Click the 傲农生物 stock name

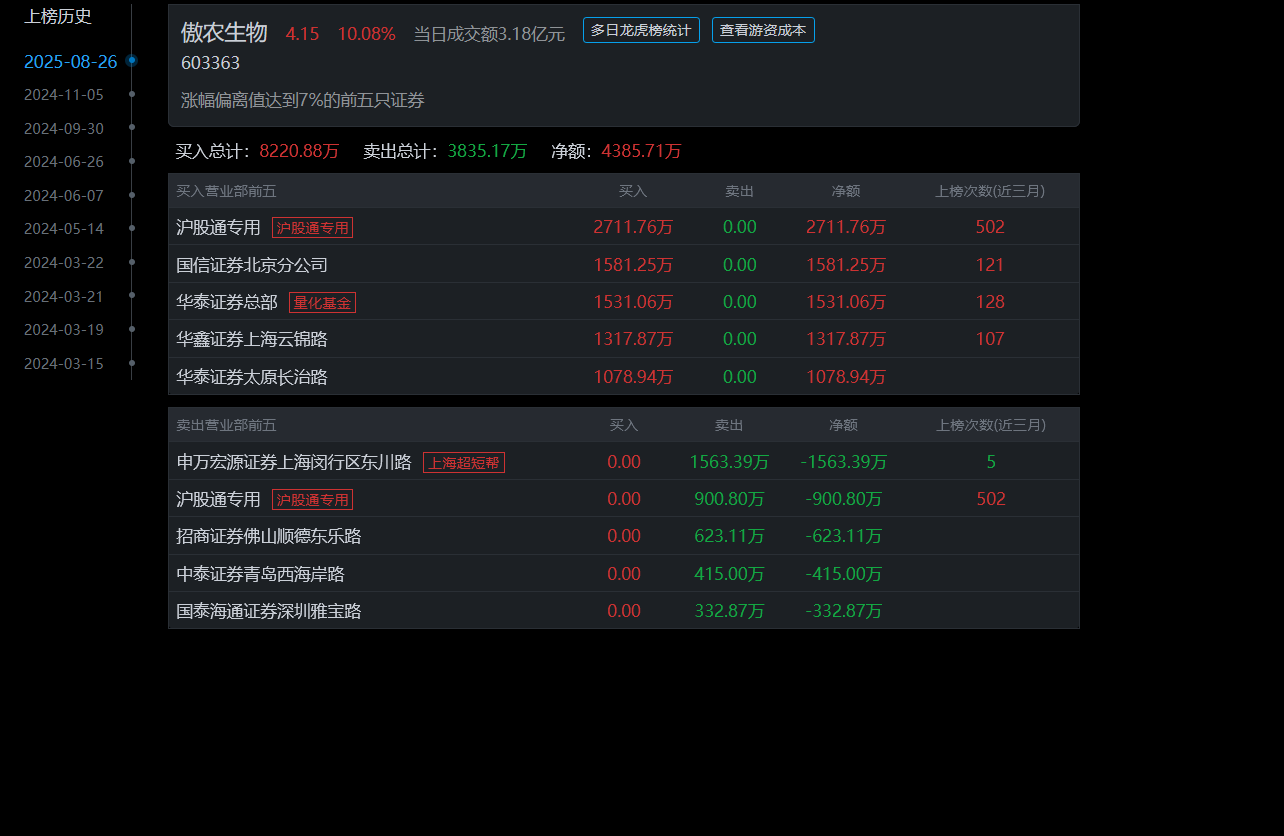coord(224,32)
